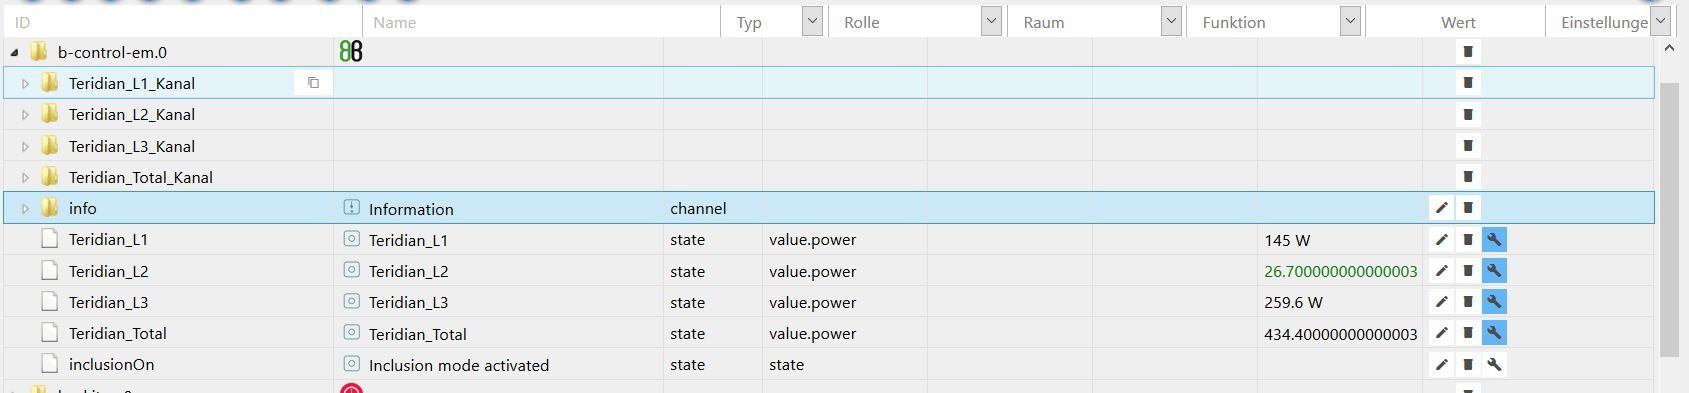
Task: Open wrench settings for inclusionOn
Action: click(1494, 365)
